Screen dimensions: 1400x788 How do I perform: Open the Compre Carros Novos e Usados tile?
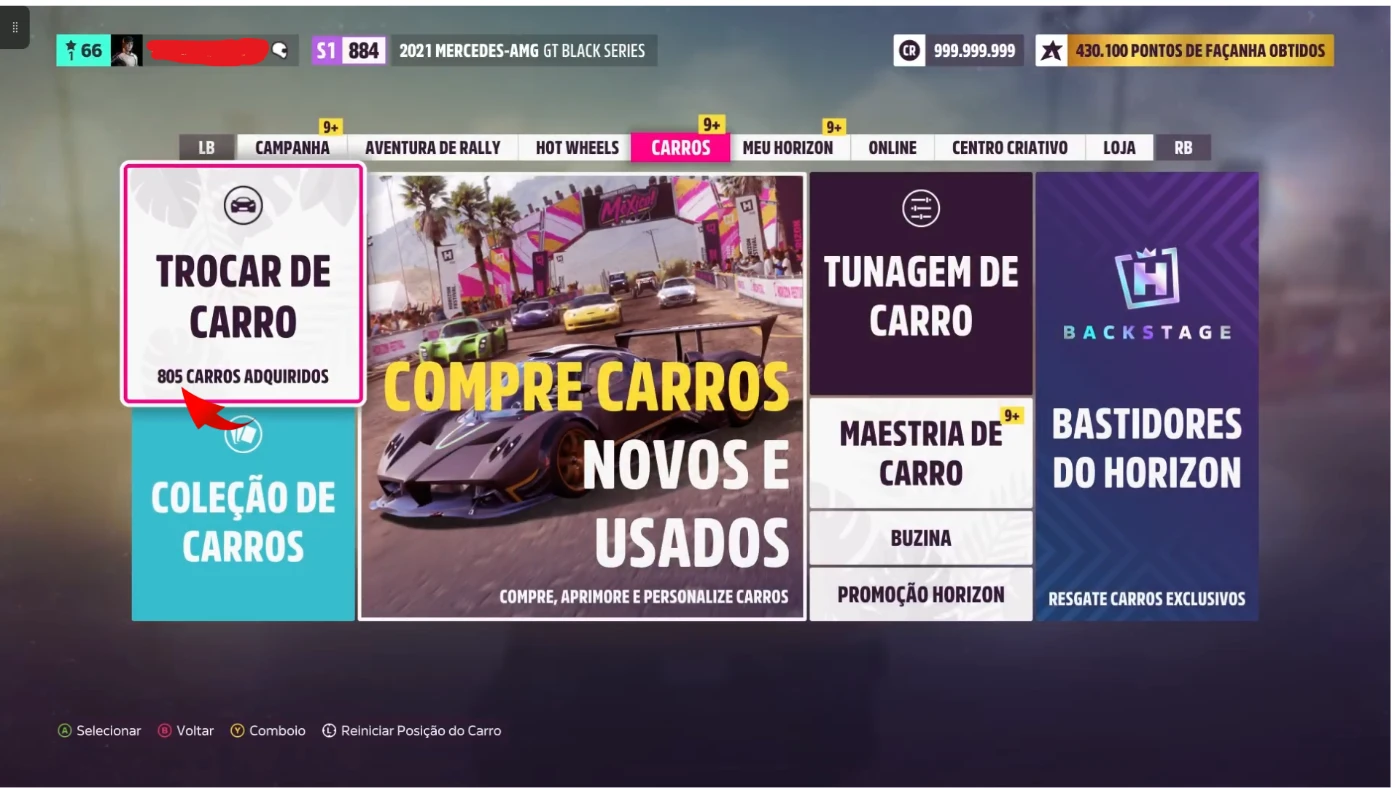582,396
